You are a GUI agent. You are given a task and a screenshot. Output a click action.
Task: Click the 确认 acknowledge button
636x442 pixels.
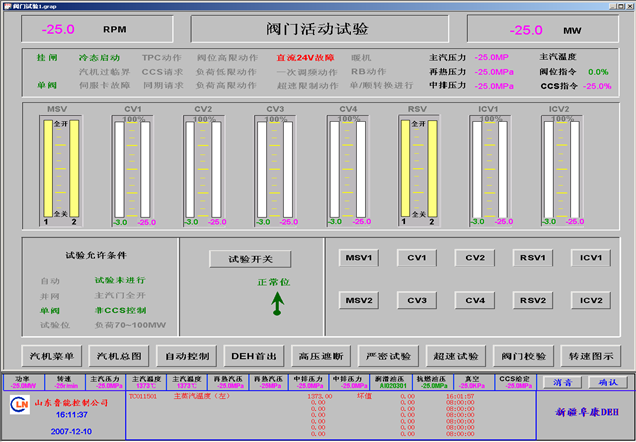608,382
